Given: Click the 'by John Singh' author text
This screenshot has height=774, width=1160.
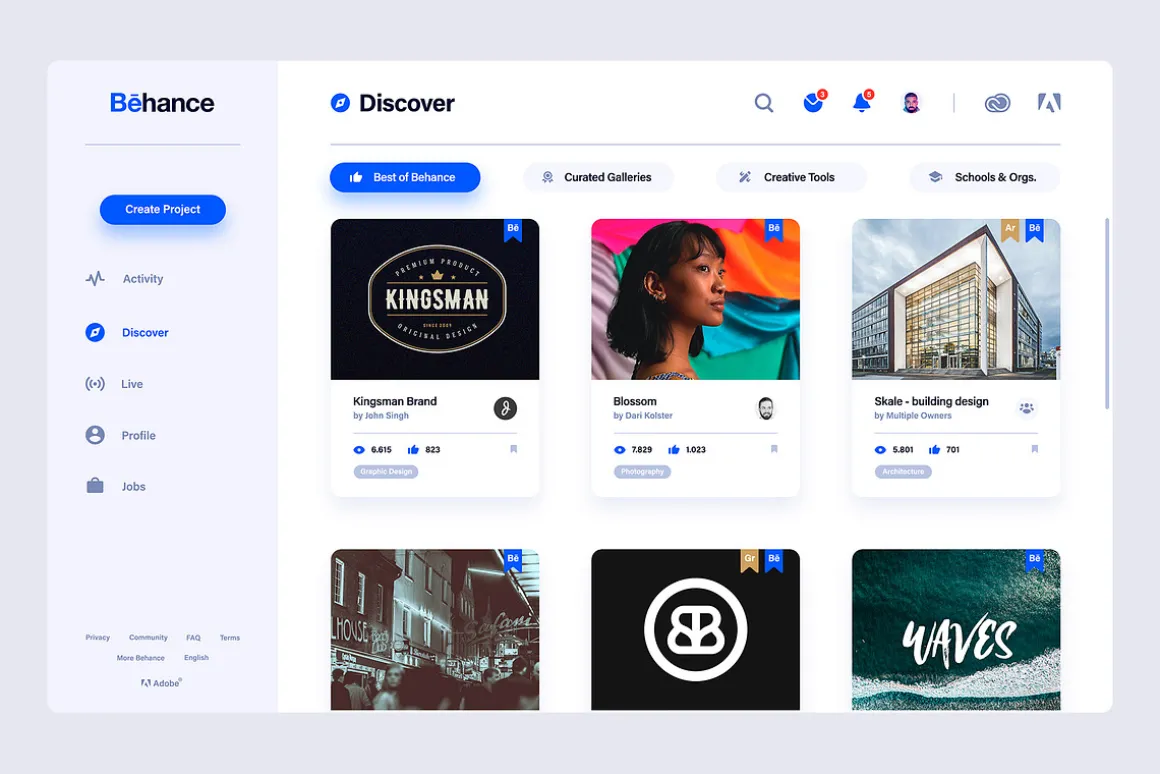Looking at the screenshot, I should (x=381, y=416).
